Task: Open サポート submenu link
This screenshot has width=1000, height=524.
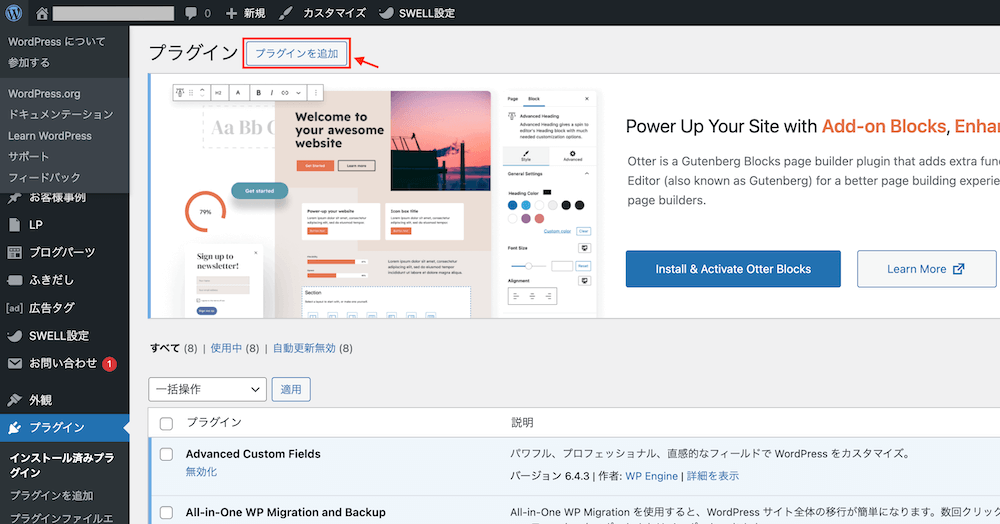Action: [28, 157]
